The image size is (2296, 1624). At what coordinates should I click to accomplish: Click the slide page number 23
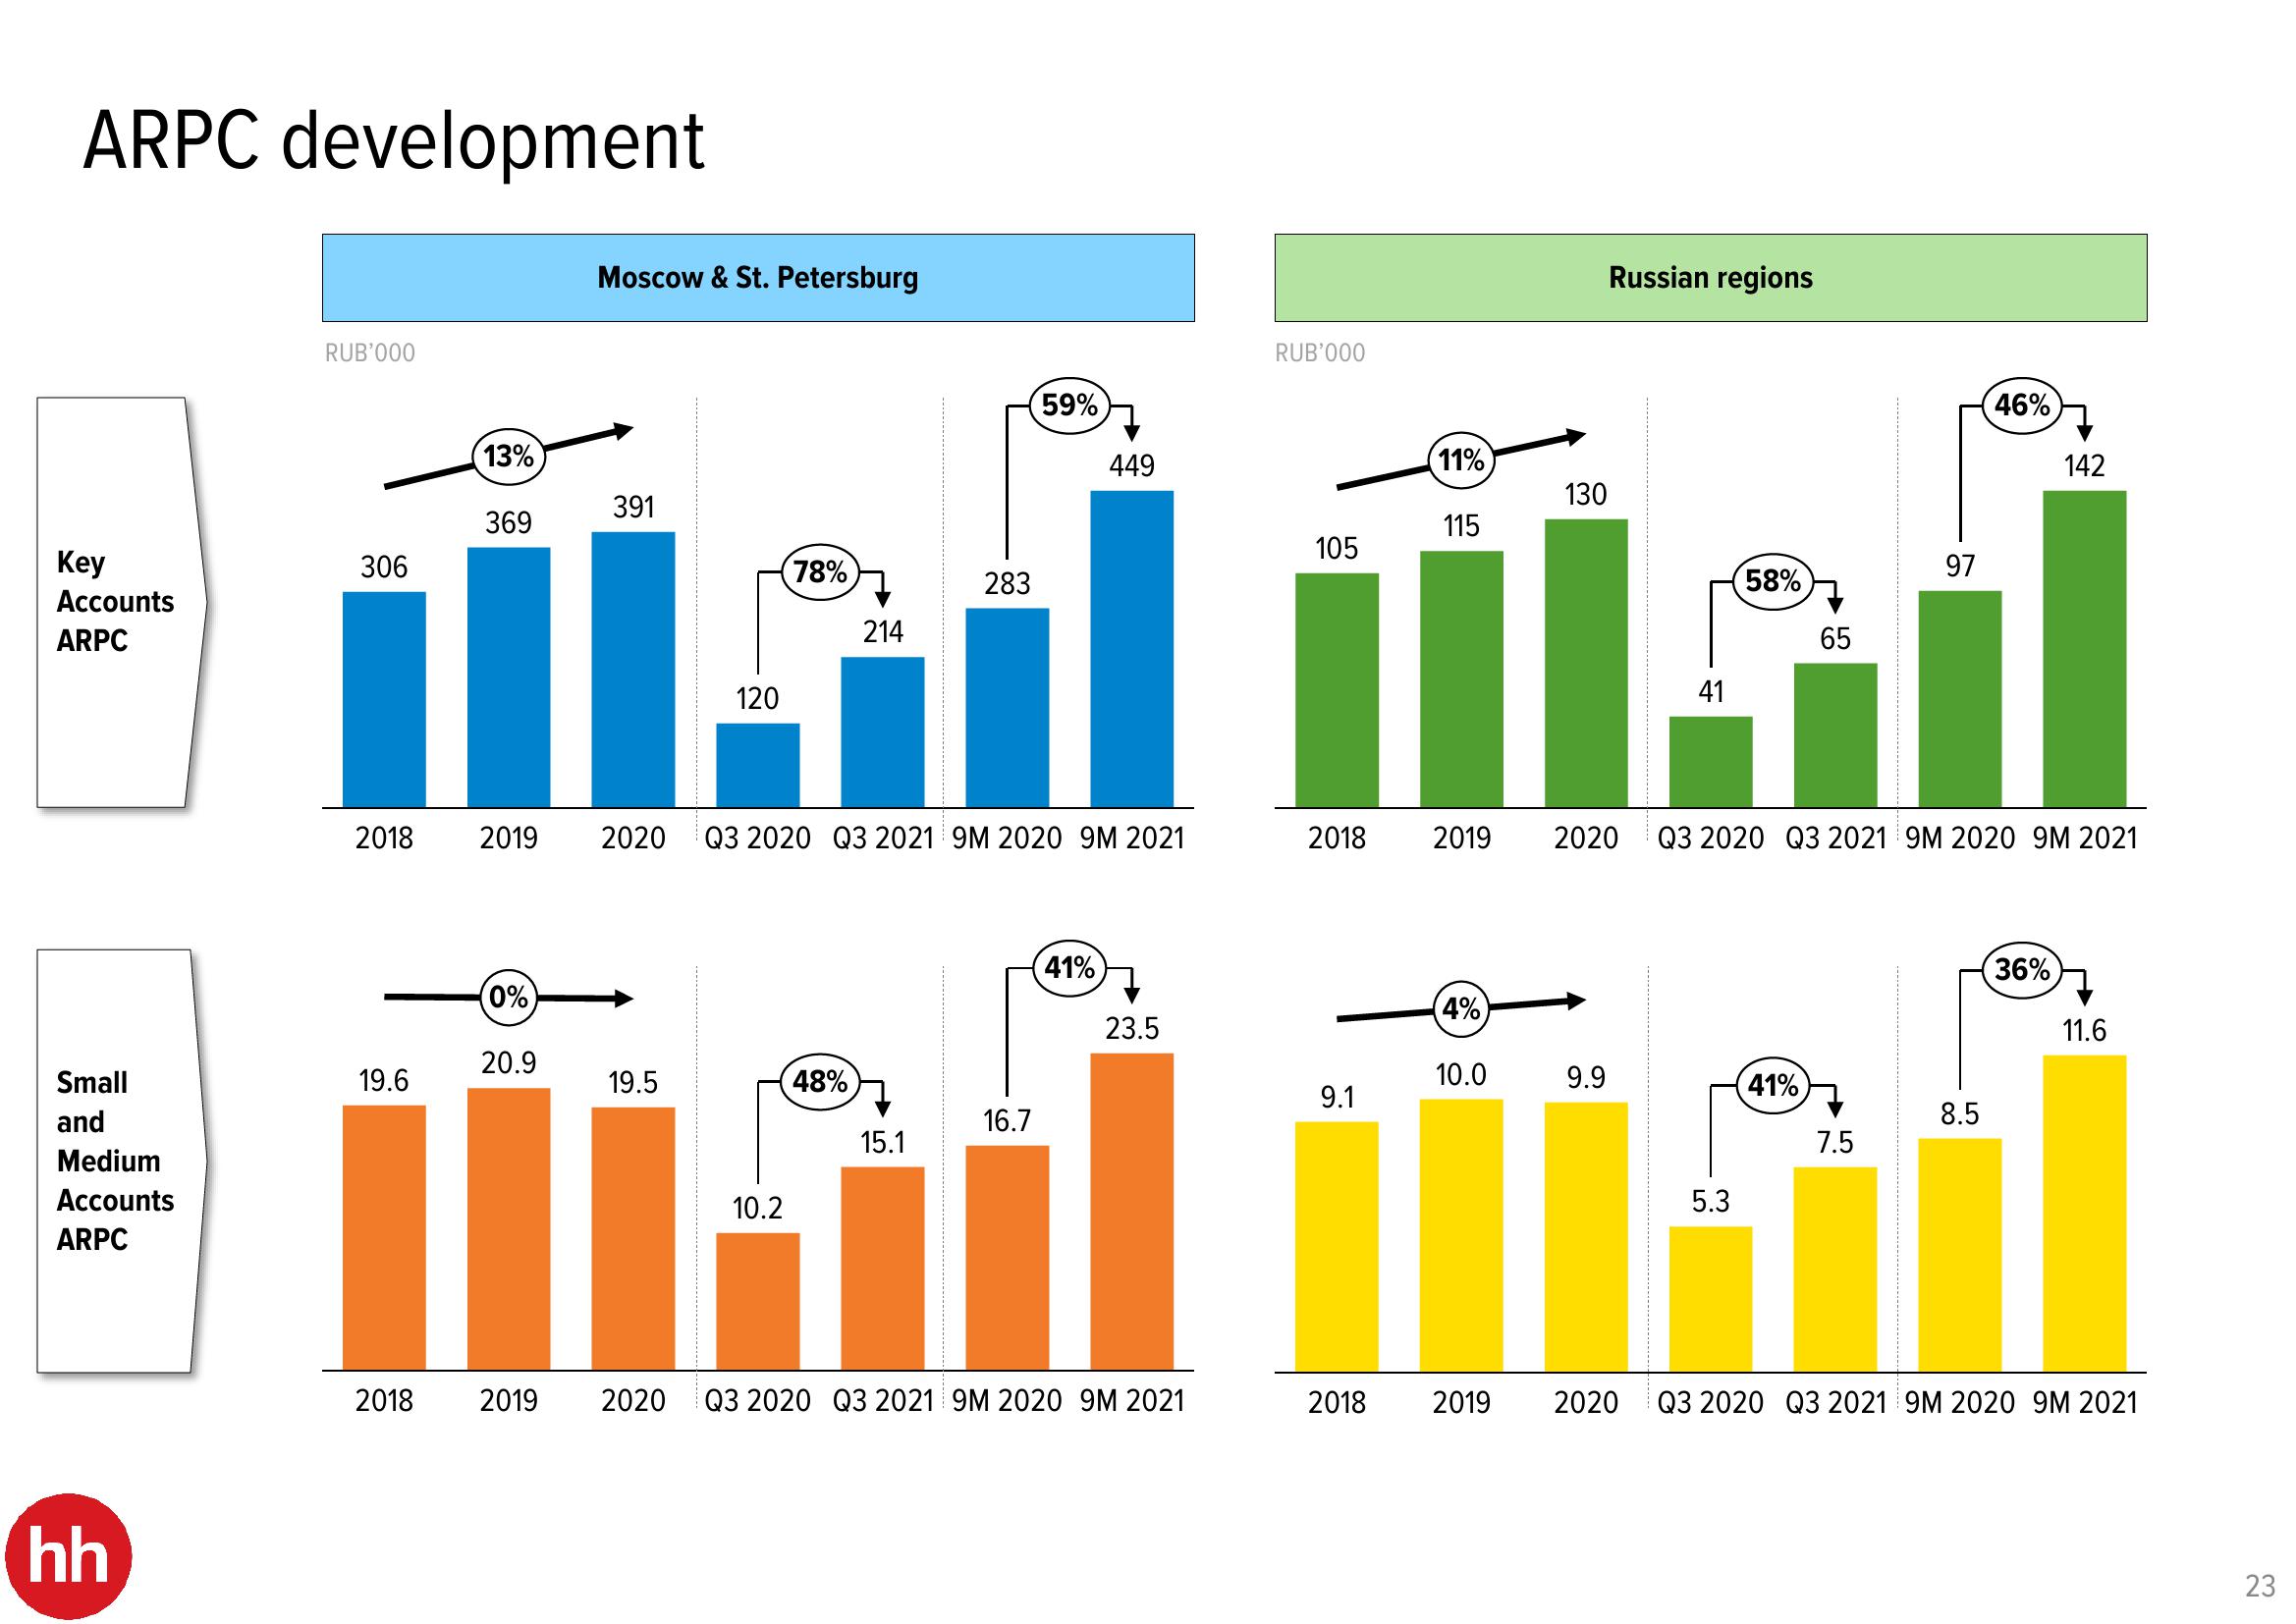(x=2260, y=1586)
